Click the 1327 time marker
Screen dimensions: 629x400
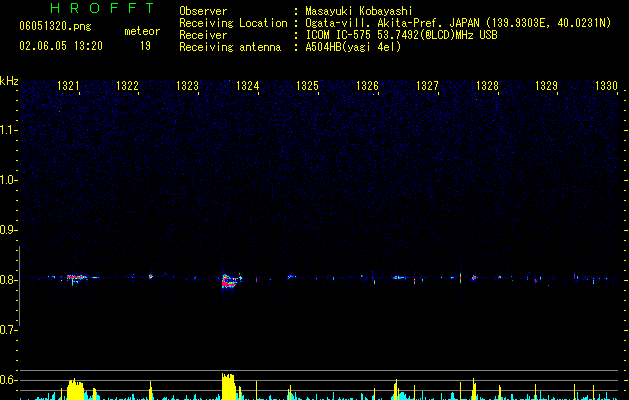(427, 86)
